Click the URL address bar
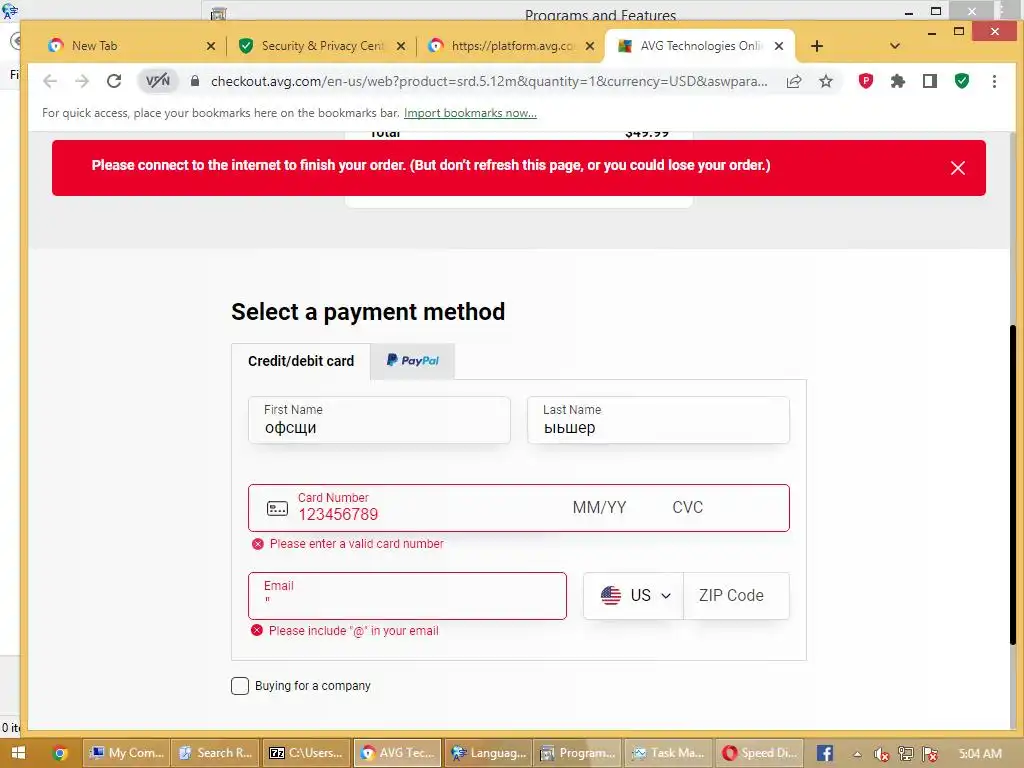Screen dimensions: 1024x768 pos(488,81)
